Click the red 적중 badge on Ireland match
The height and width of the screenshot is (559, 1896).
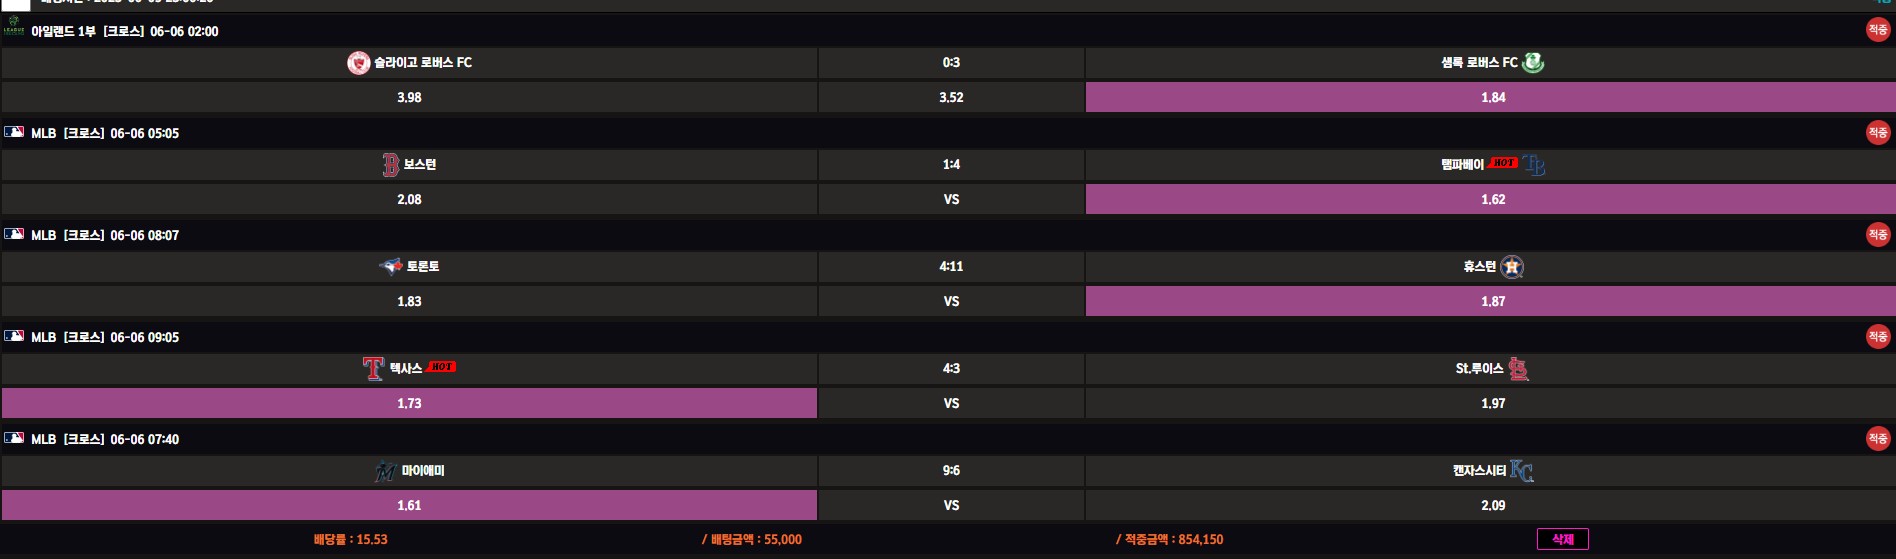[x=1877, y=30]
